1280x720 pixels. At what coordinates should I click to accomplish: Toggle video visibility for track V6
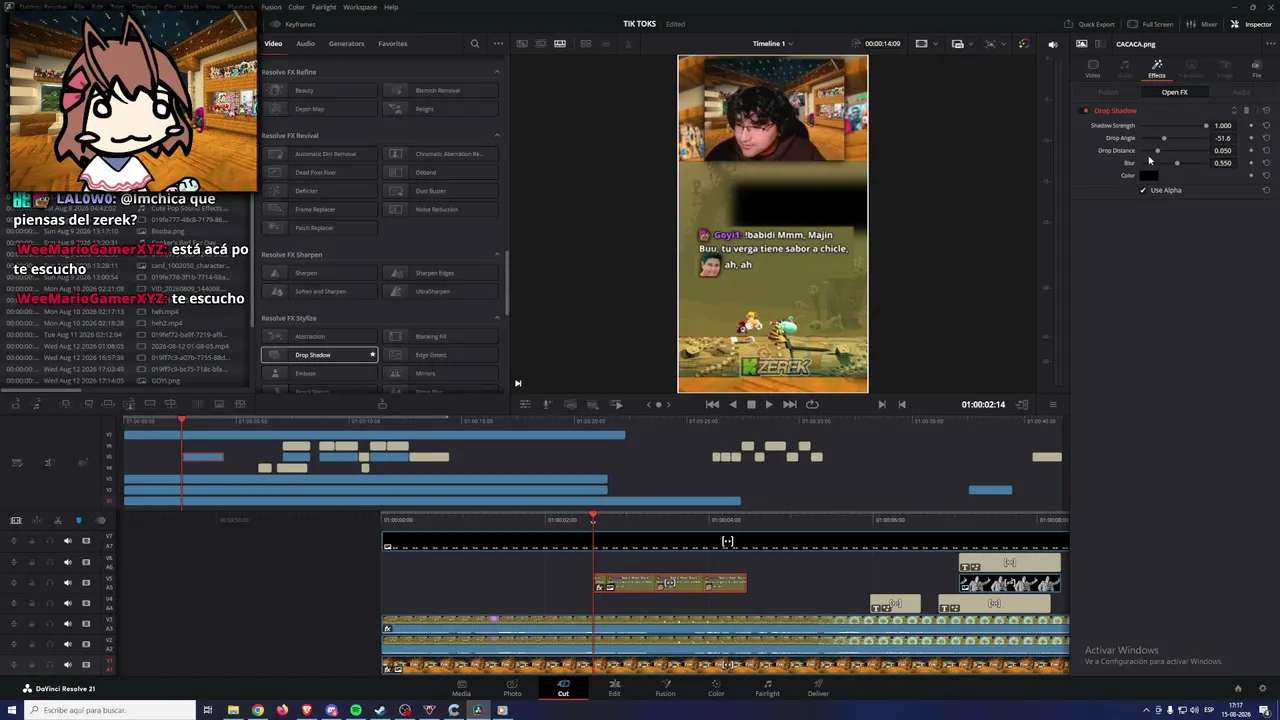pos(86,562)
